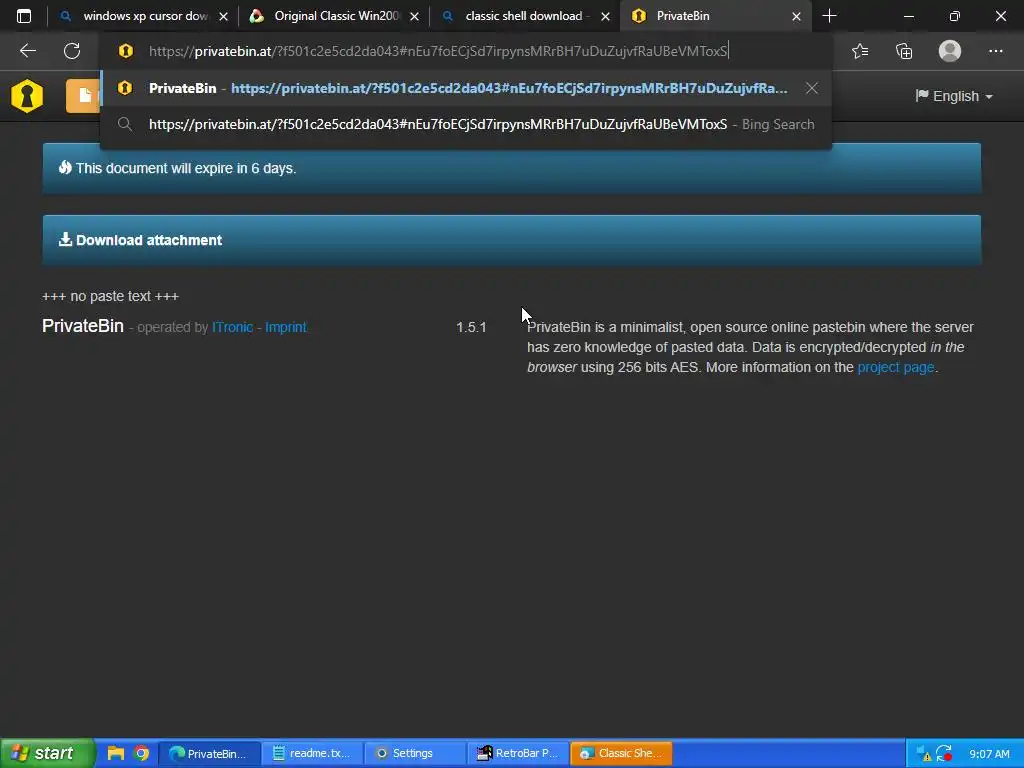Click the update sync tray icon

coord(944,754)
